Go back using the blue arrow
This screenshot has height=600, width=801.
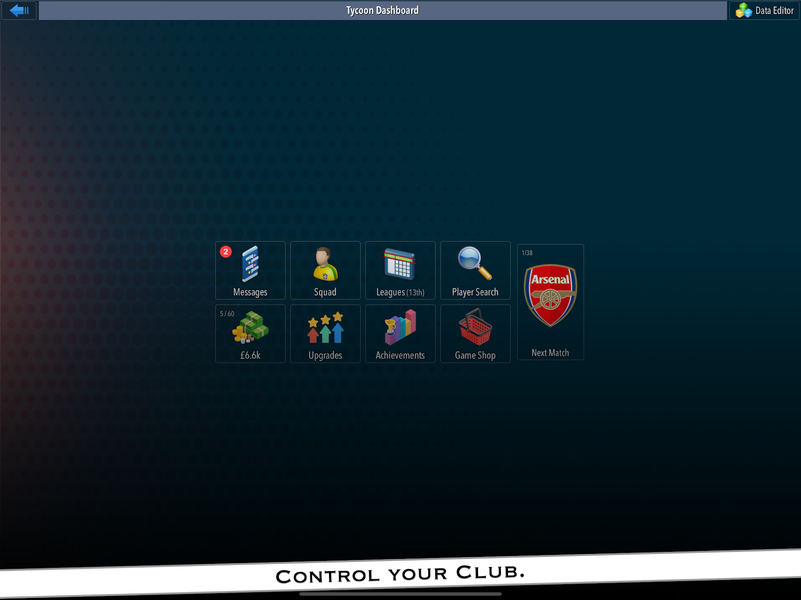[19, 11]
